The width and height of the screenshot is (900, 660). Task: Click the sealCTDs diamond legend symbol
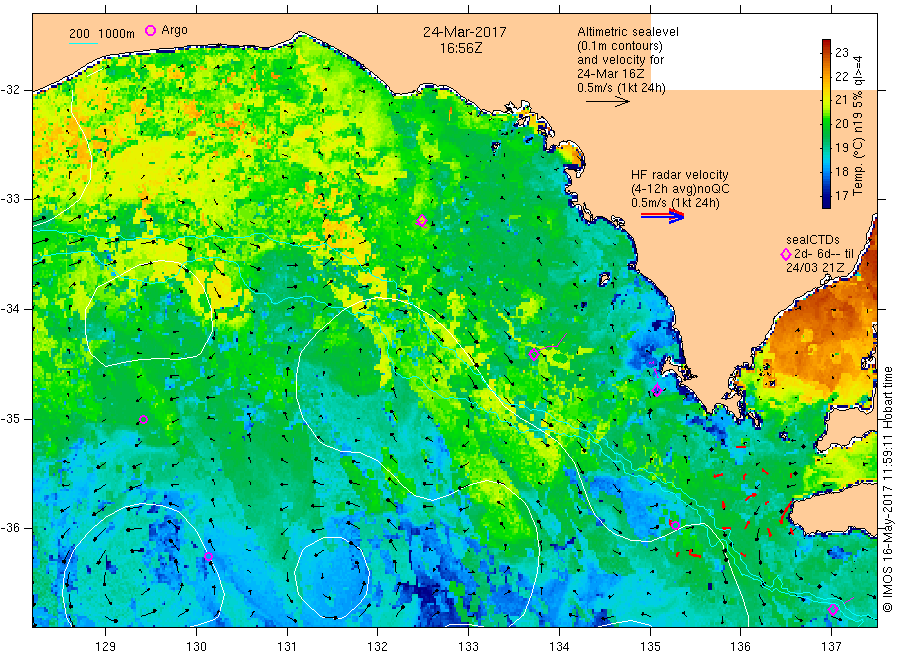tap(786, 254)
